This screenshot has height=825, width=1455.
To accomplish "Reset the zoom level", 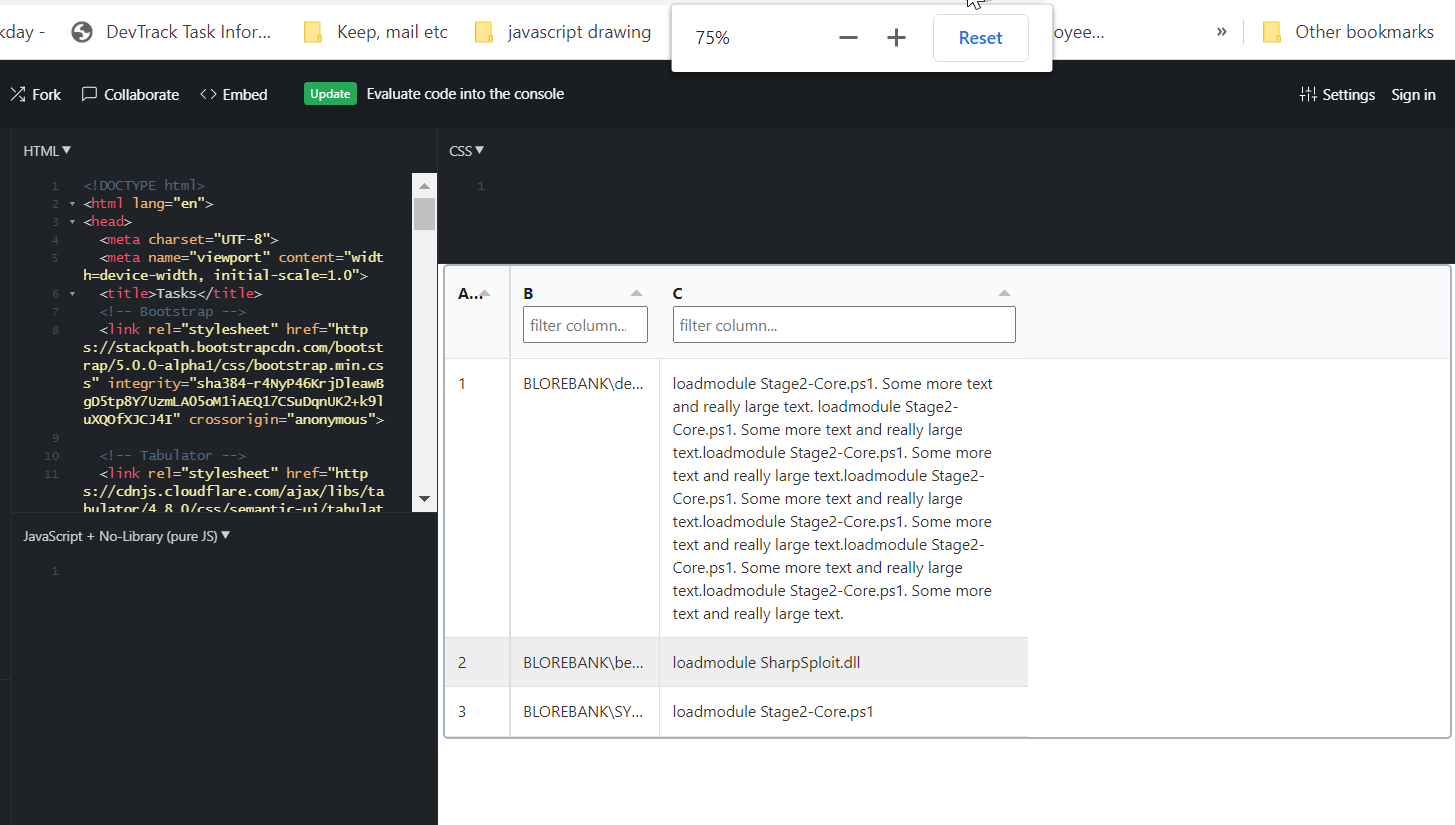I will coord(980,38).
